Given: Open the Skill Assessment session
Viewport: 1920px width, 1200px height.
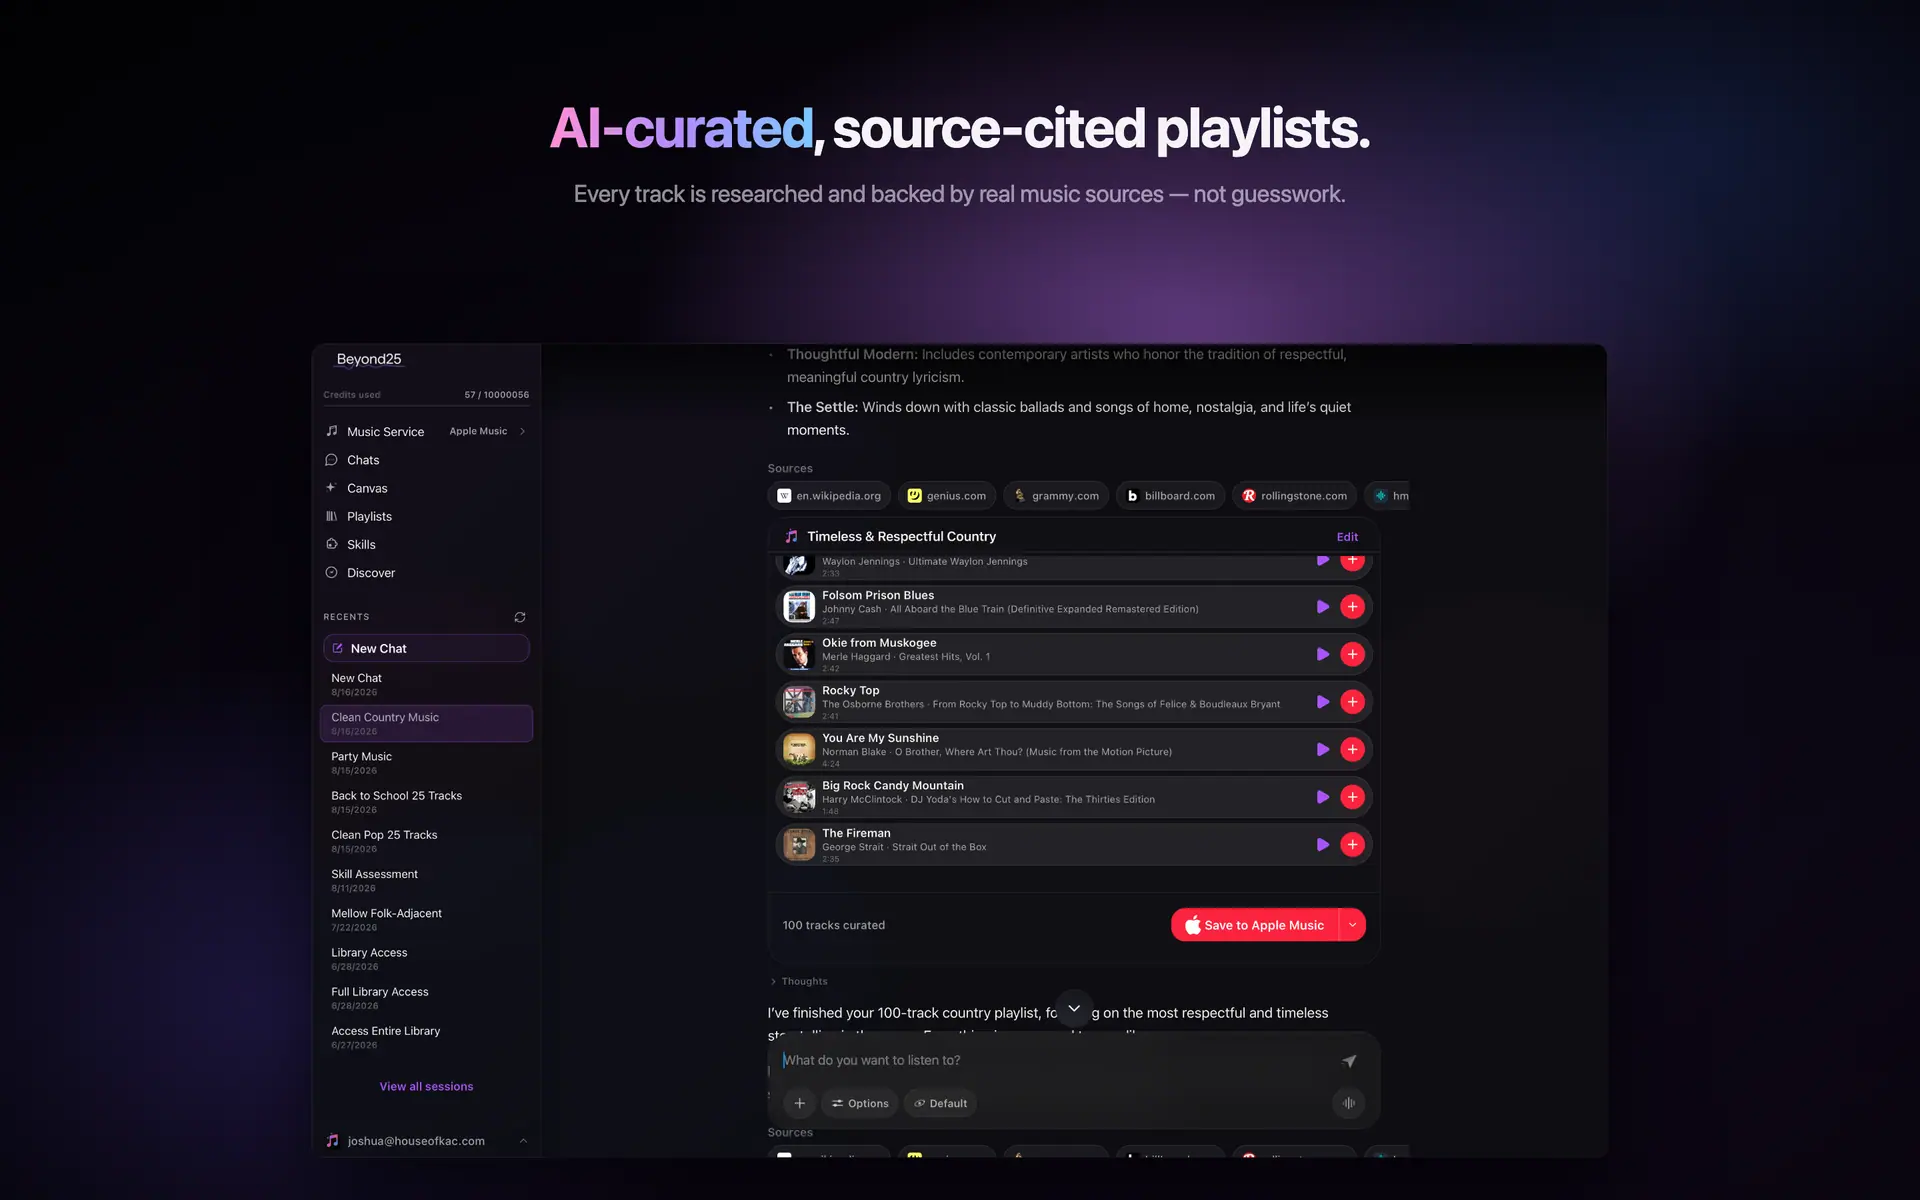Looking at the screenshot, I should 426,880.
